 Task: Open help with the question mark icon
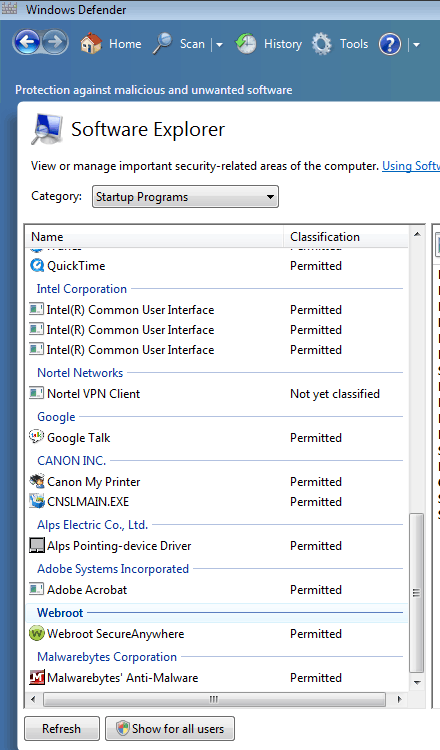(390, 44)
